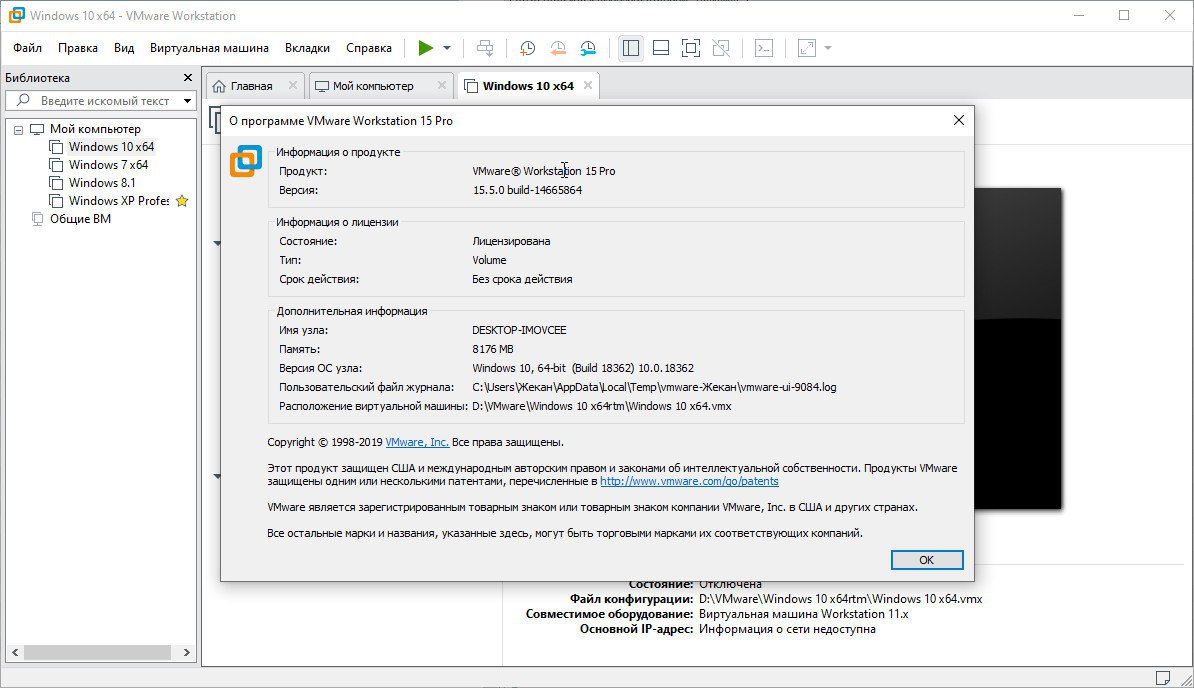Select Windows 10 x64 in the library tree

pyautogui.click(x=111, y=147)
